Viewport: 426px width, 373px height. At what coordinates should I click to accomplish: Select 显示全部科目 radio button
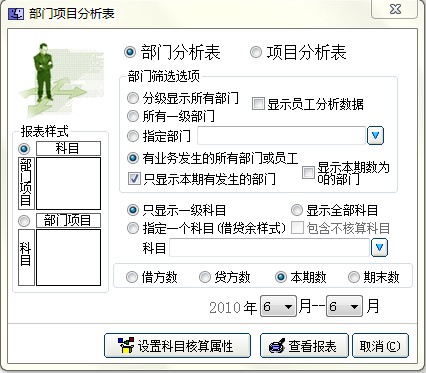[296, 210]
